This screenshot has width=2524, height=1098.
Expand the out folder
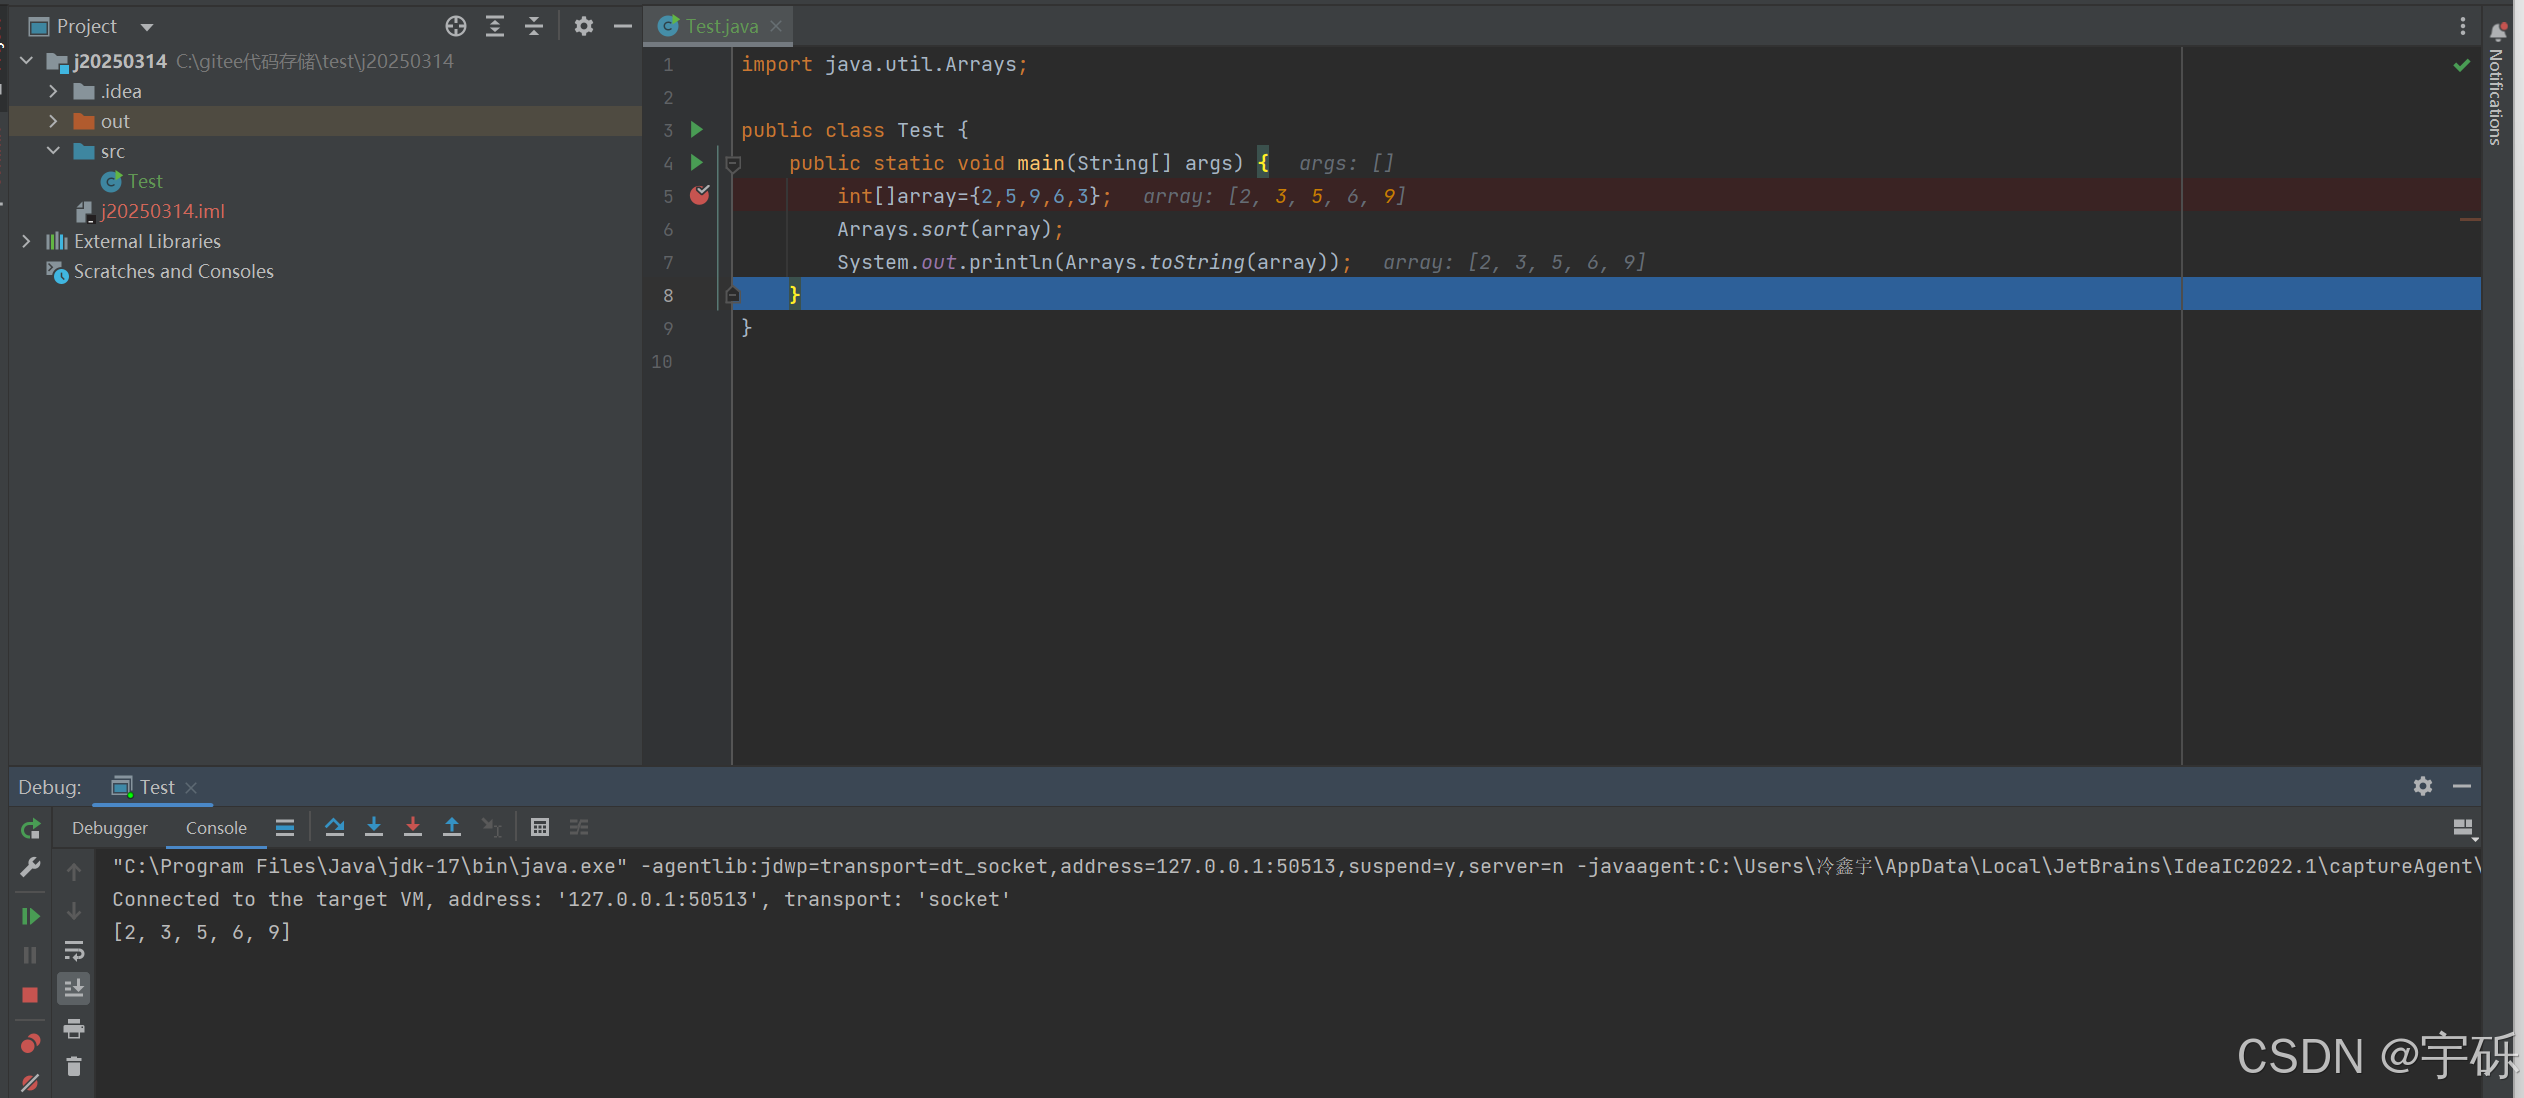click(53, 121)
